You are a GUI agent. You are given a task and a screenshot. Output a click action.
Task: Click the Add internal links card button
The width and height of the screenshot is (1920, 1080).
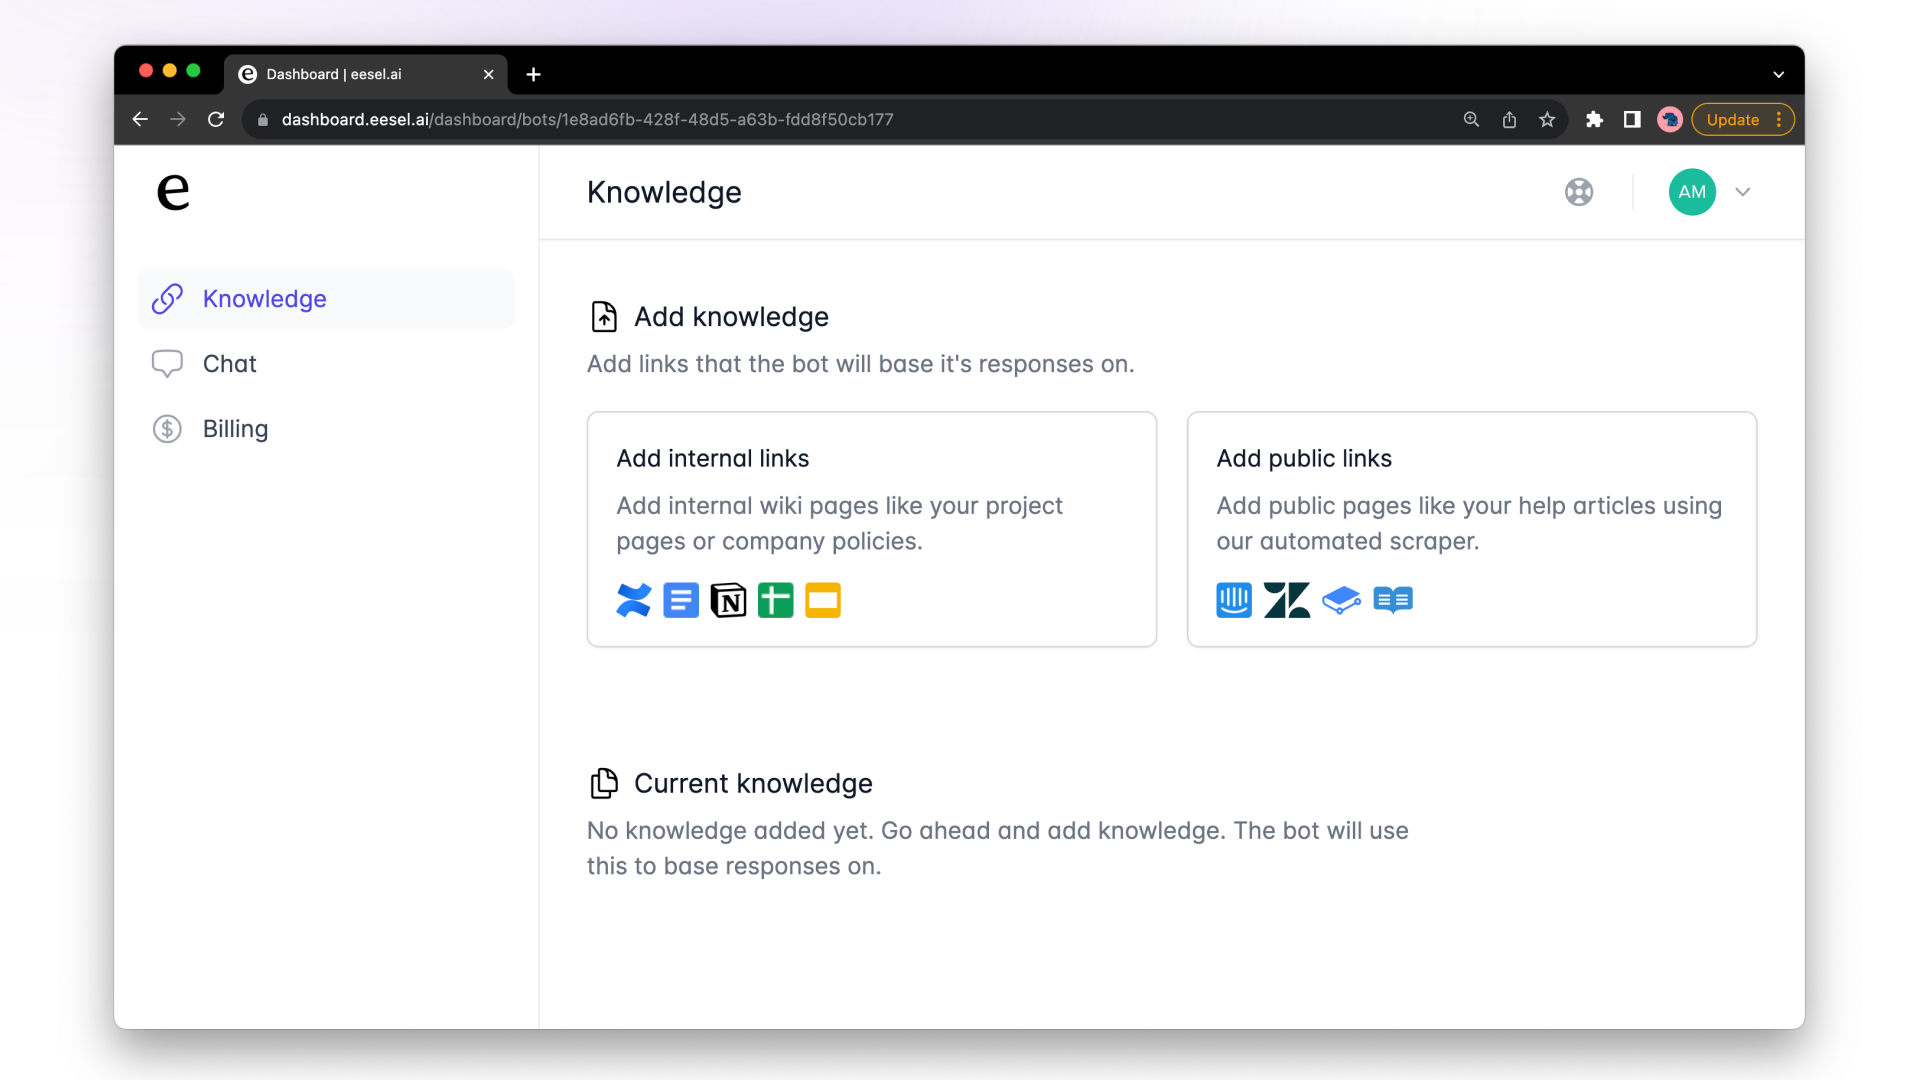[x=870, y=527]
